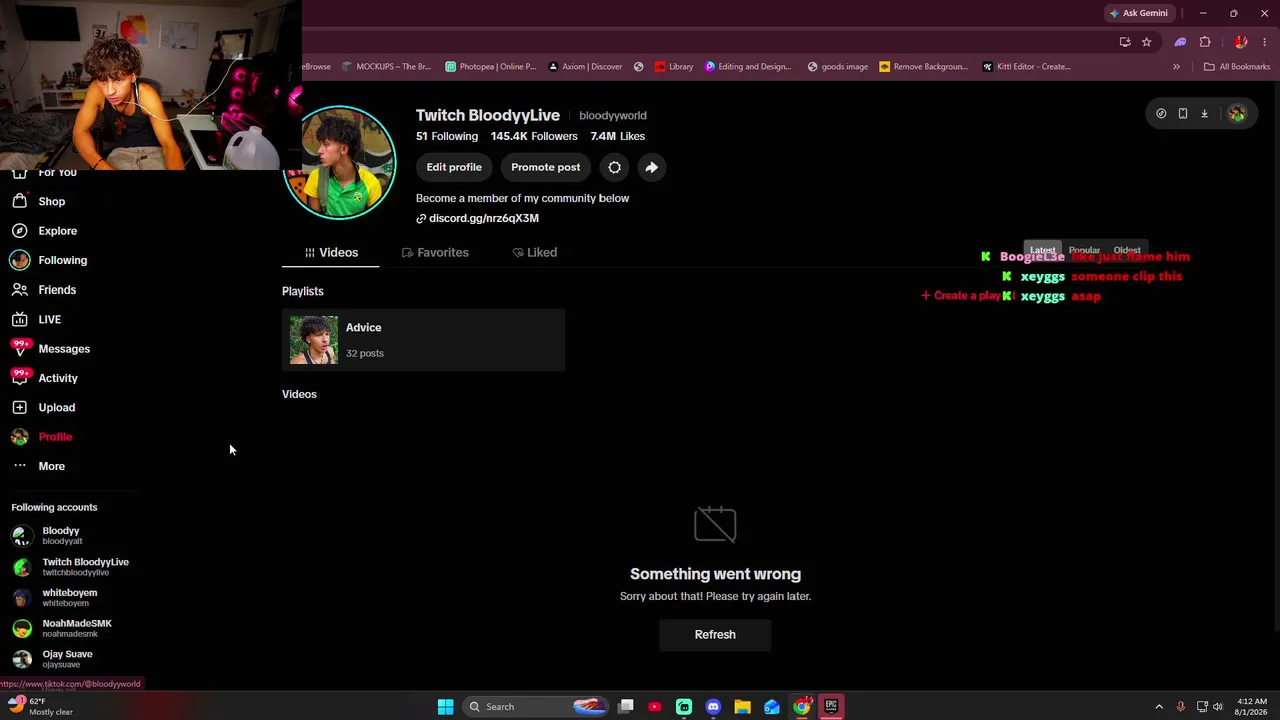Expand hidden bookmarks with chevron
Image resolution: width=1280 pixels, height=720 pixels.
tap(1176, 67)
